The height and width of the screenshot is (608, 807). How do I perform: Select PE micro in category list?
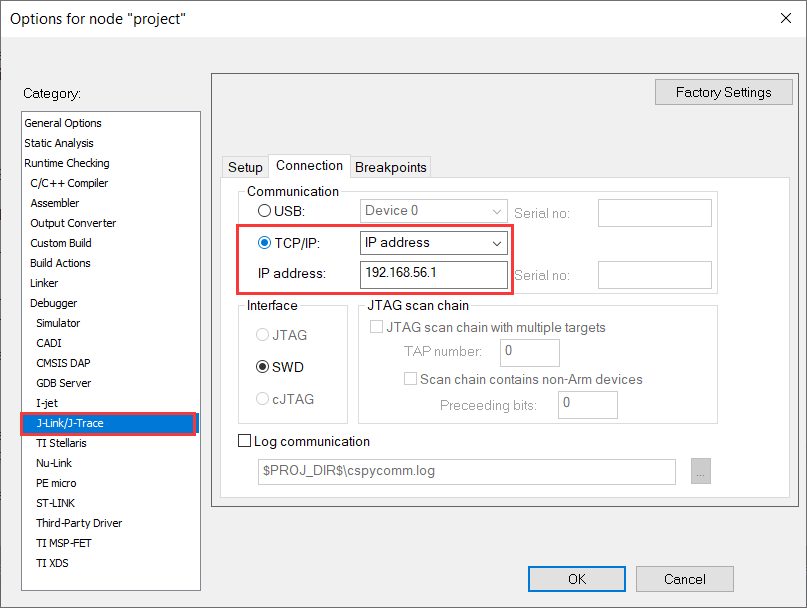pyautogui.click(x=56, y=483)
